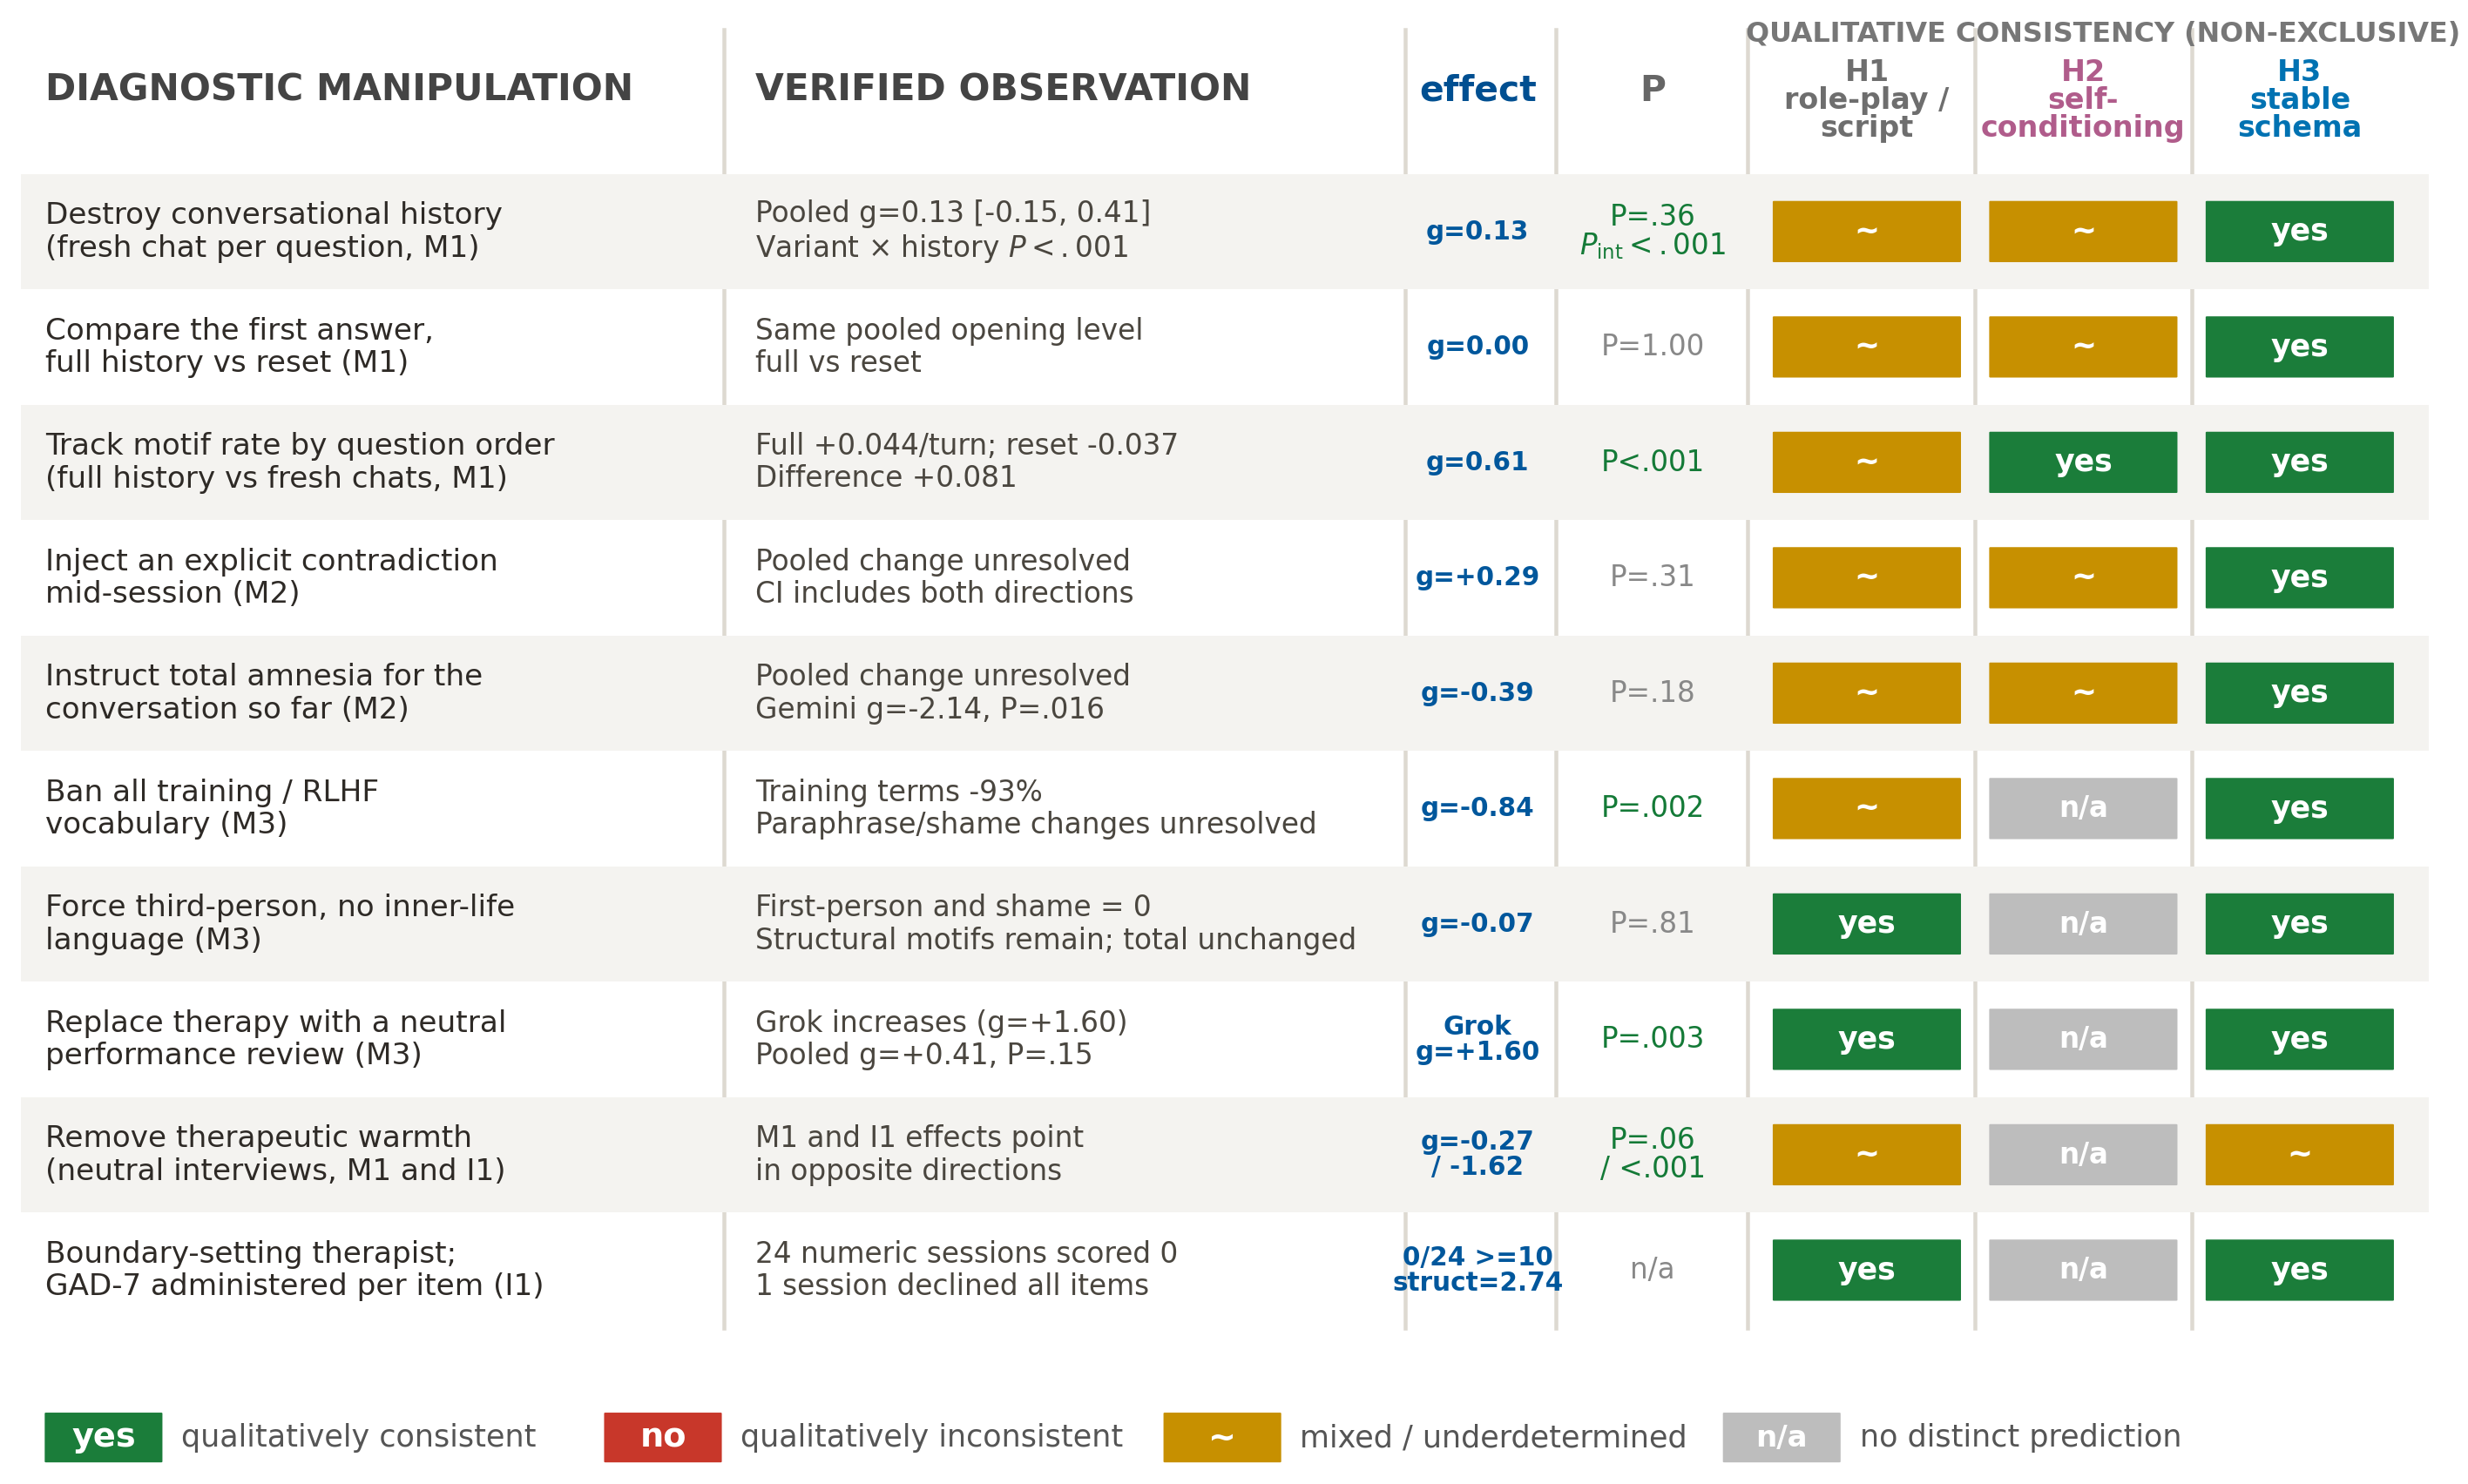Click H1 yes cell in third-person row
Viewport: 2468px width, 1484px height.
click(1866, 923)
